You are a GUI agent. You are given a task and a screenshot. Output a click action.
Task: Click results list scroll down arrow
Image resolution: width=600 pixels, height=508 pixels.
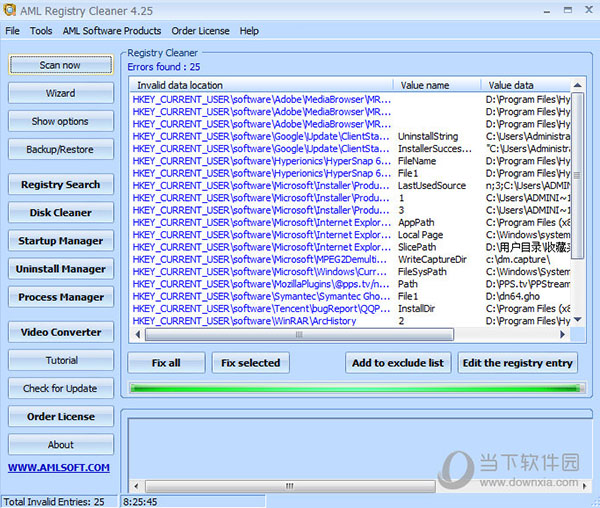pyautogui.click(x=577, y=319)
